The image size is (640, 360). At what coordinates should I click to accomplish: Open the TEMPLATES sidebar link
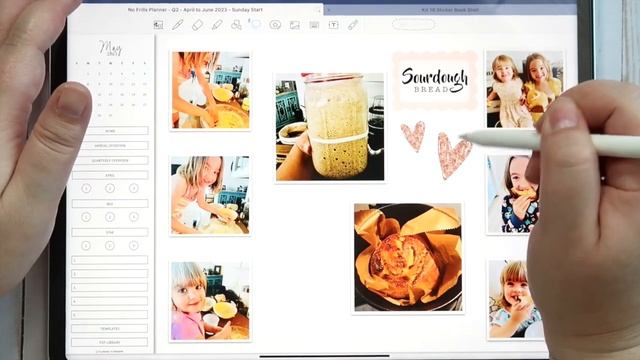(110, 328)
